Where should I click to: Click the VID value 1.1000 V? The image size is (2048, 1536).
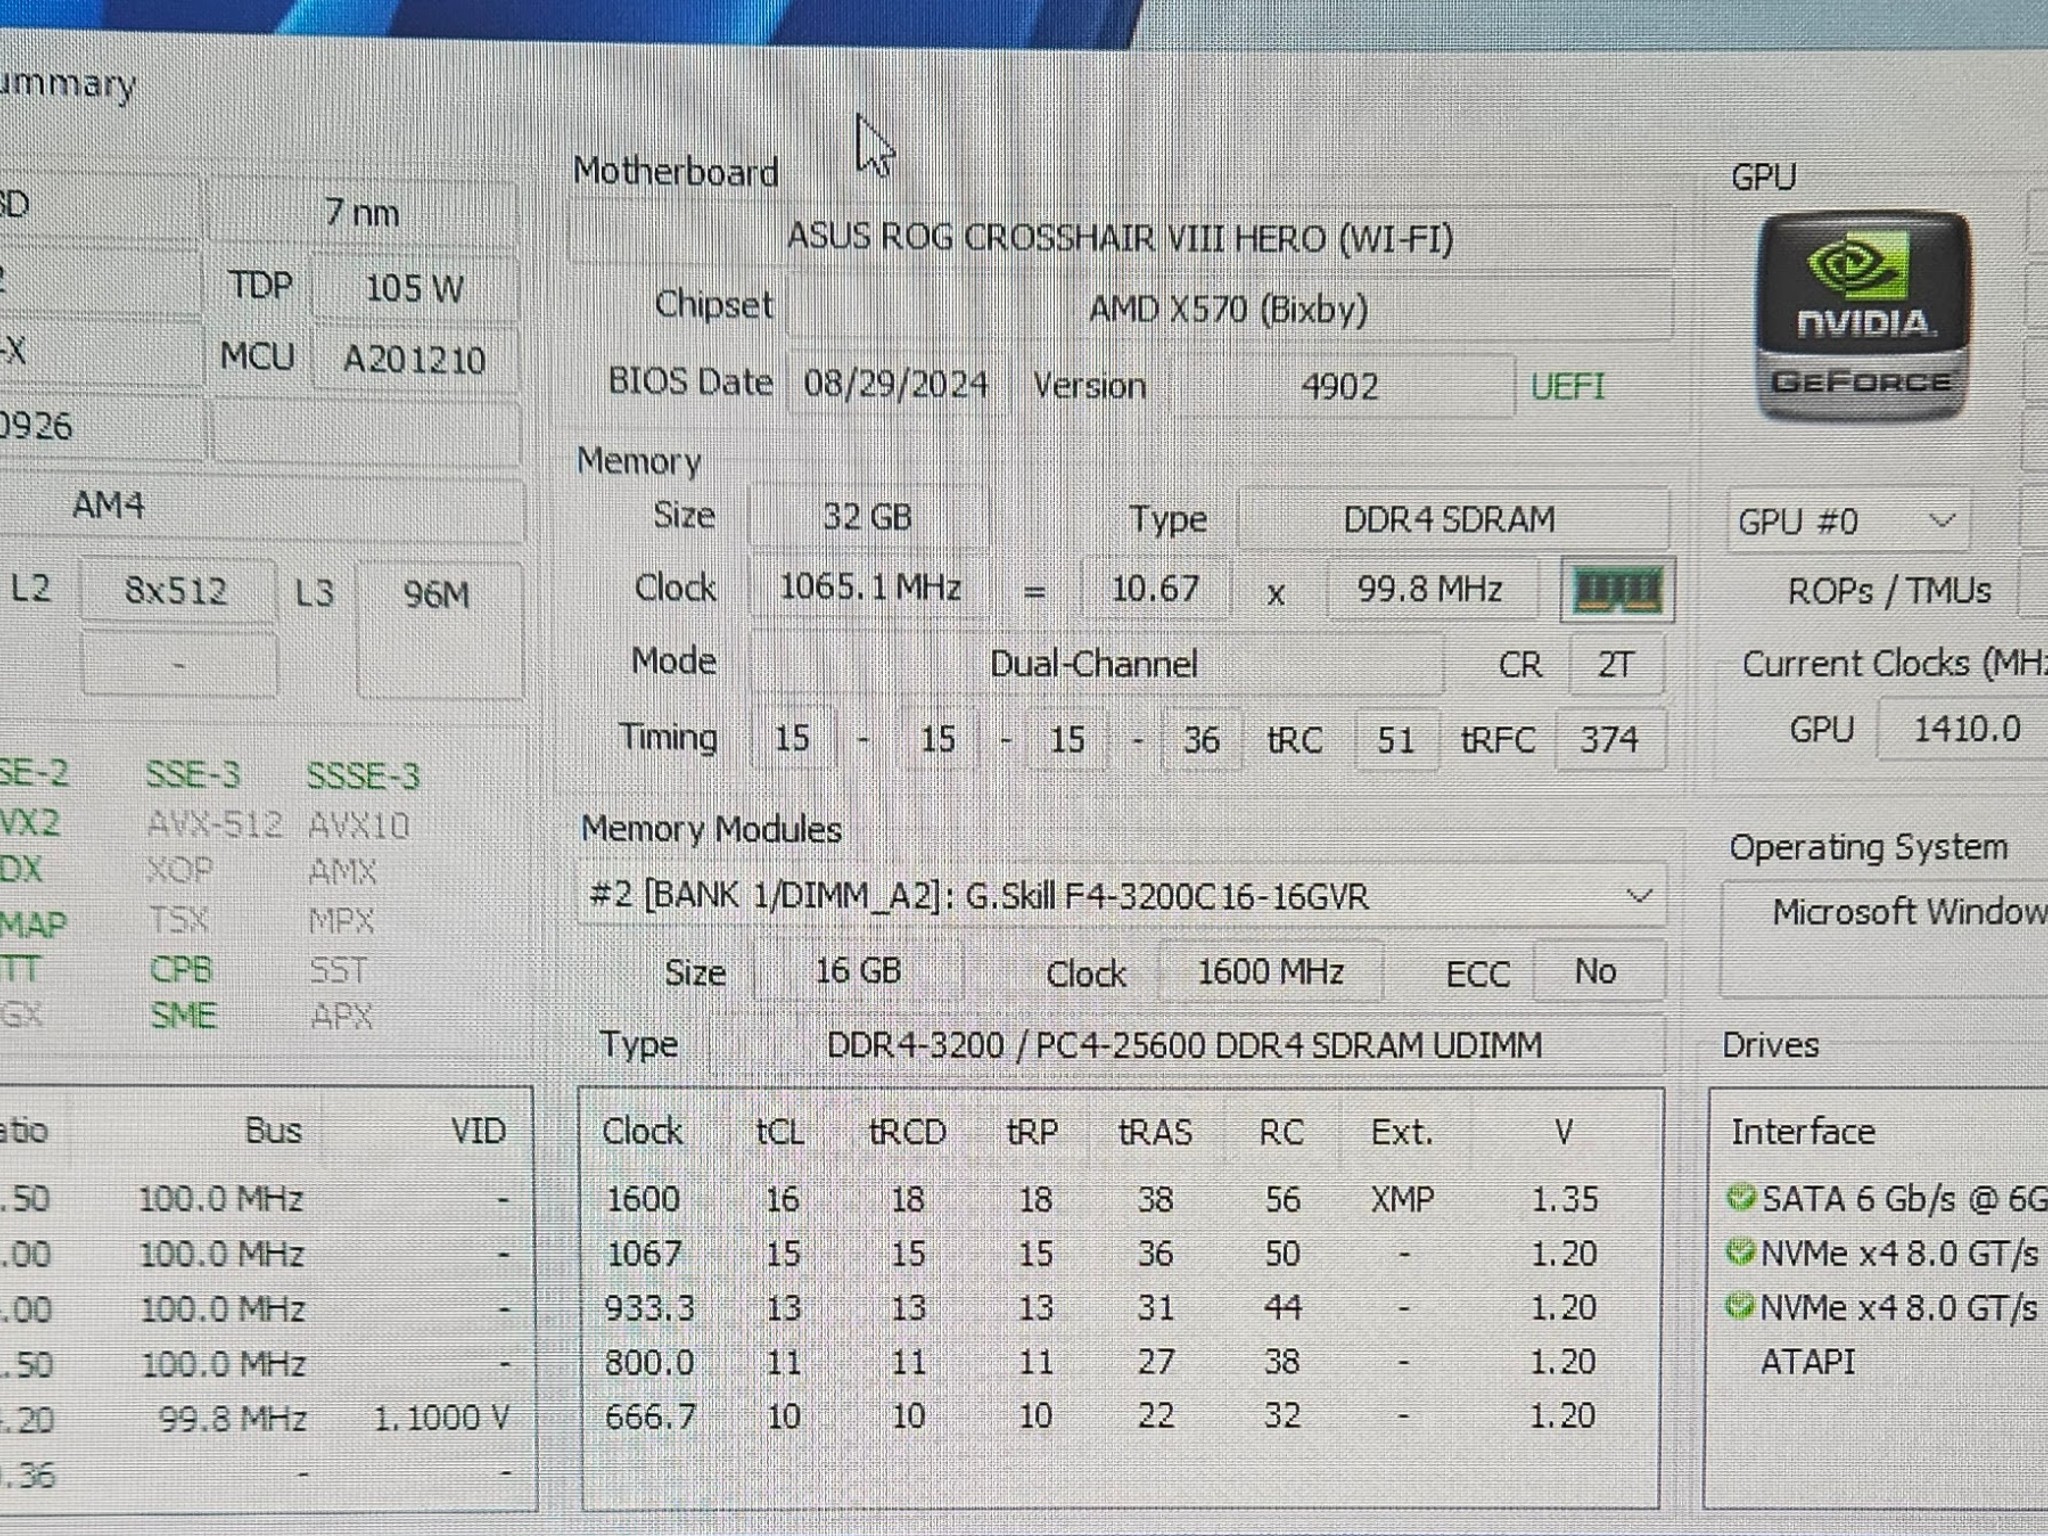(x=441, y=1418)
